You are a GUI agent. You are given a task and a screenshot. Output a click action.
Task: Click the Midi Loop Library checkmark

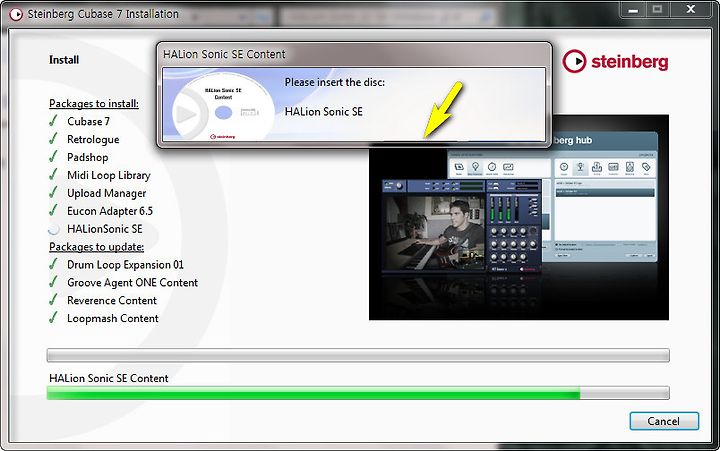[53, 175]
